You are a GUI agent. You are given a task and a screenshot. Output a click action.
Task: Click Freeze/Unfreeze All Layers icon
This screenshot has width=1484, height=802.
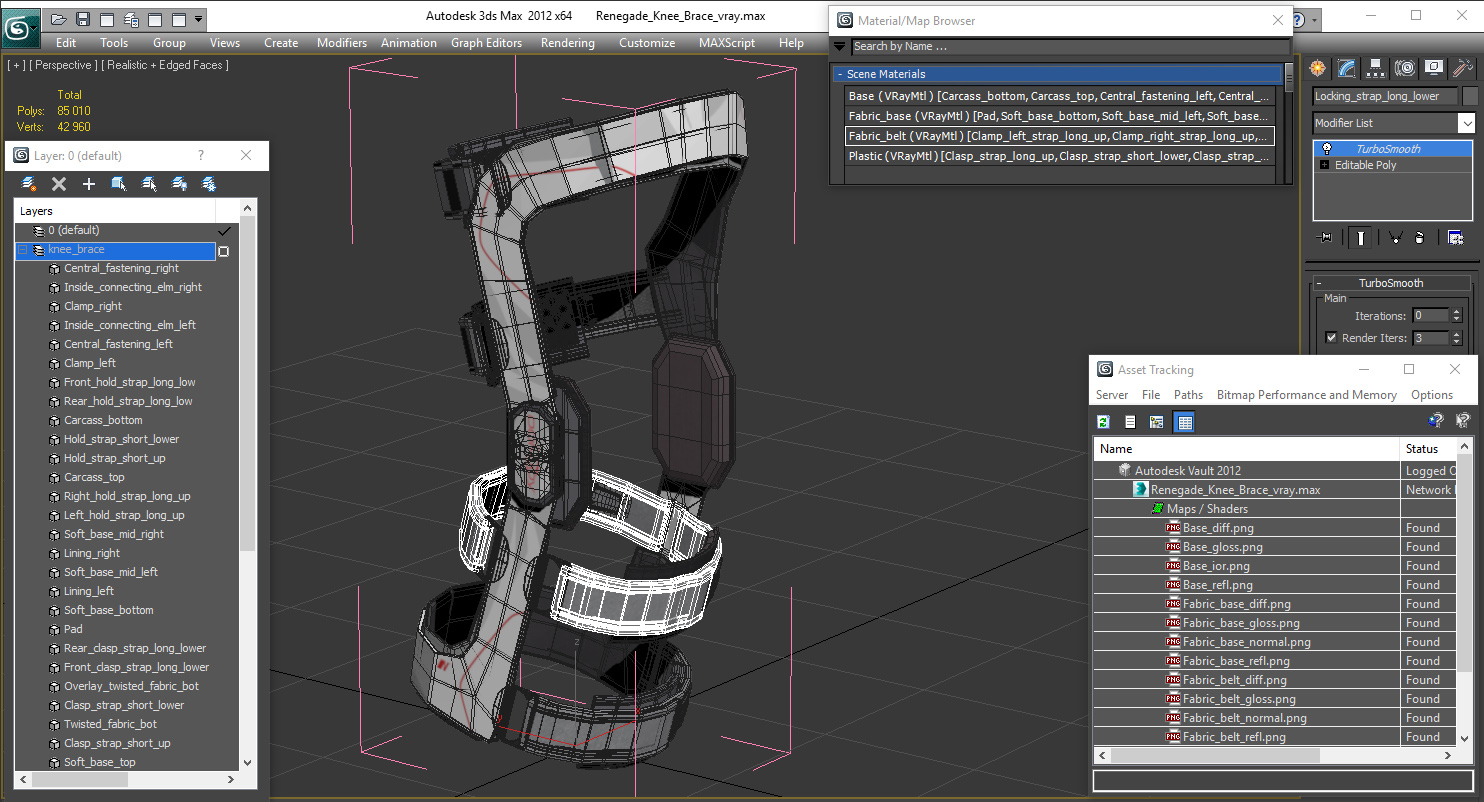click(209, 184)
